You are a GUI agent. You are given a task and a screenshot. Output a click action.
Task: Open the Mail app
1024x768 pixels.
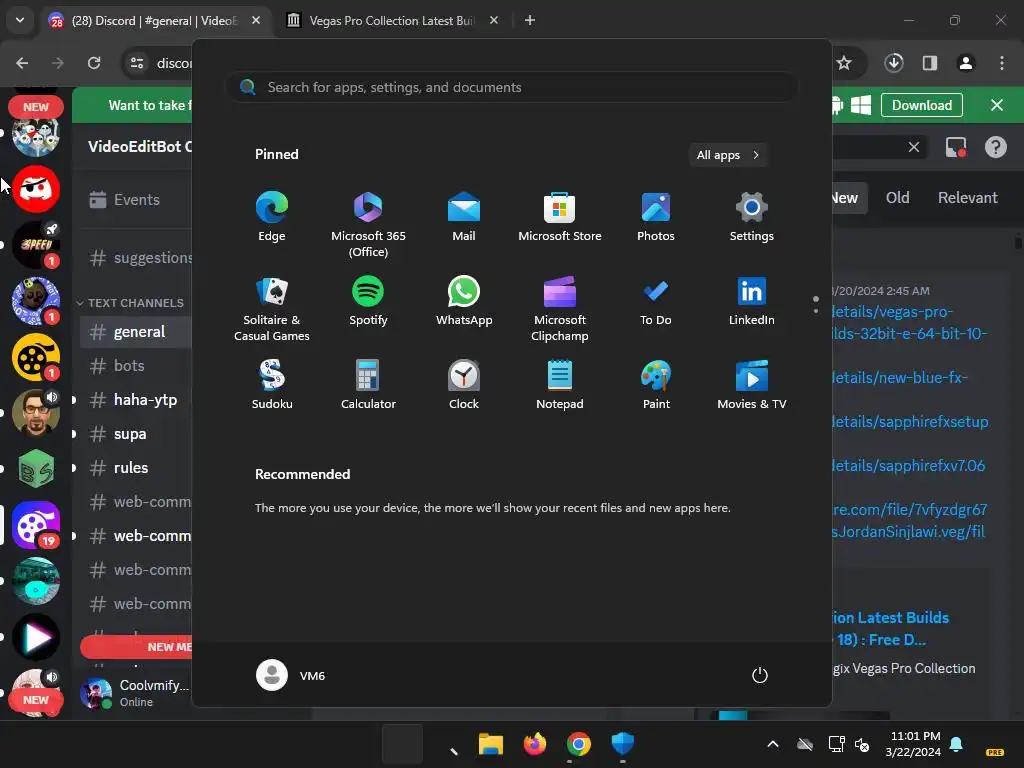[x=464, y=217]
